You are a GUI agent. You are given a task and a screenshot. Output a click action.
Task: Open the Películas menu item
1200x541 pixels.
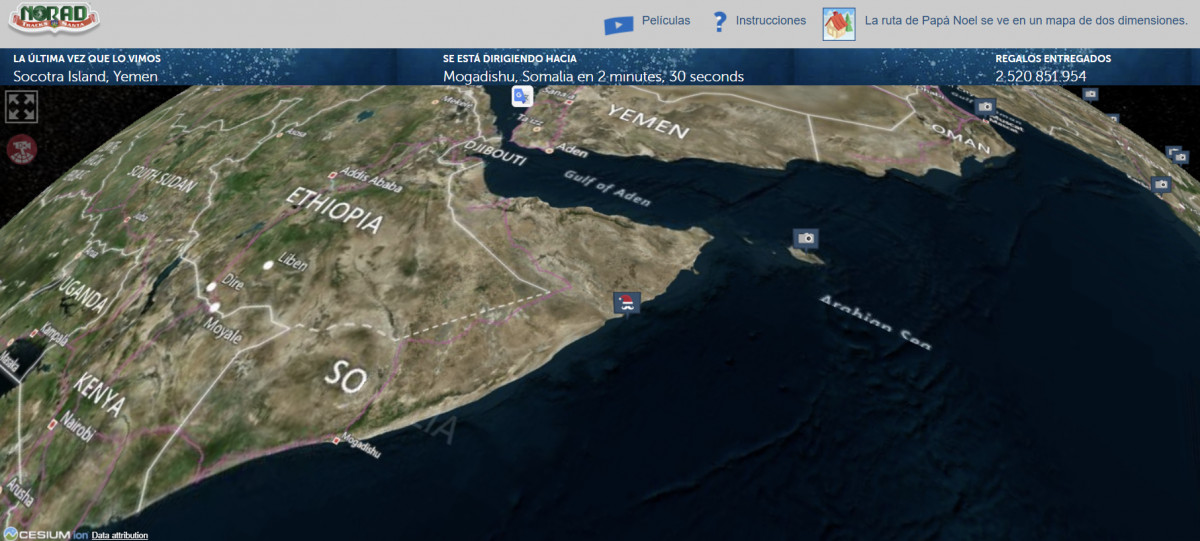[666, 21]
